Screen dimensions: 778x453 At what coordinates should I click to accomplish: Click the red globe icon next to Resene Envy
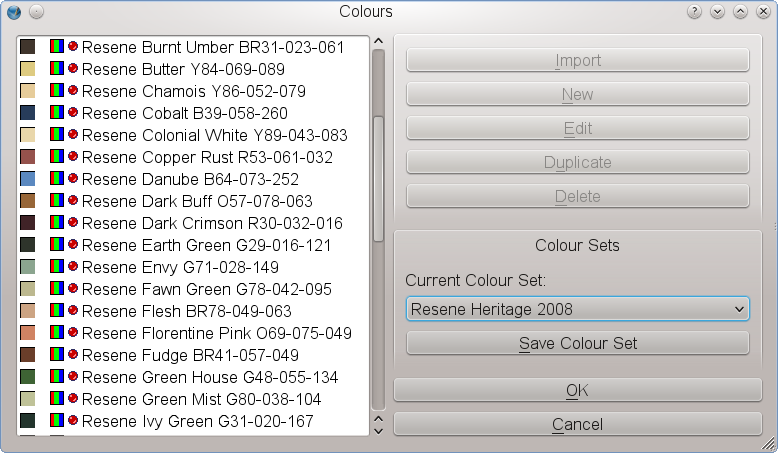[73, 267]
